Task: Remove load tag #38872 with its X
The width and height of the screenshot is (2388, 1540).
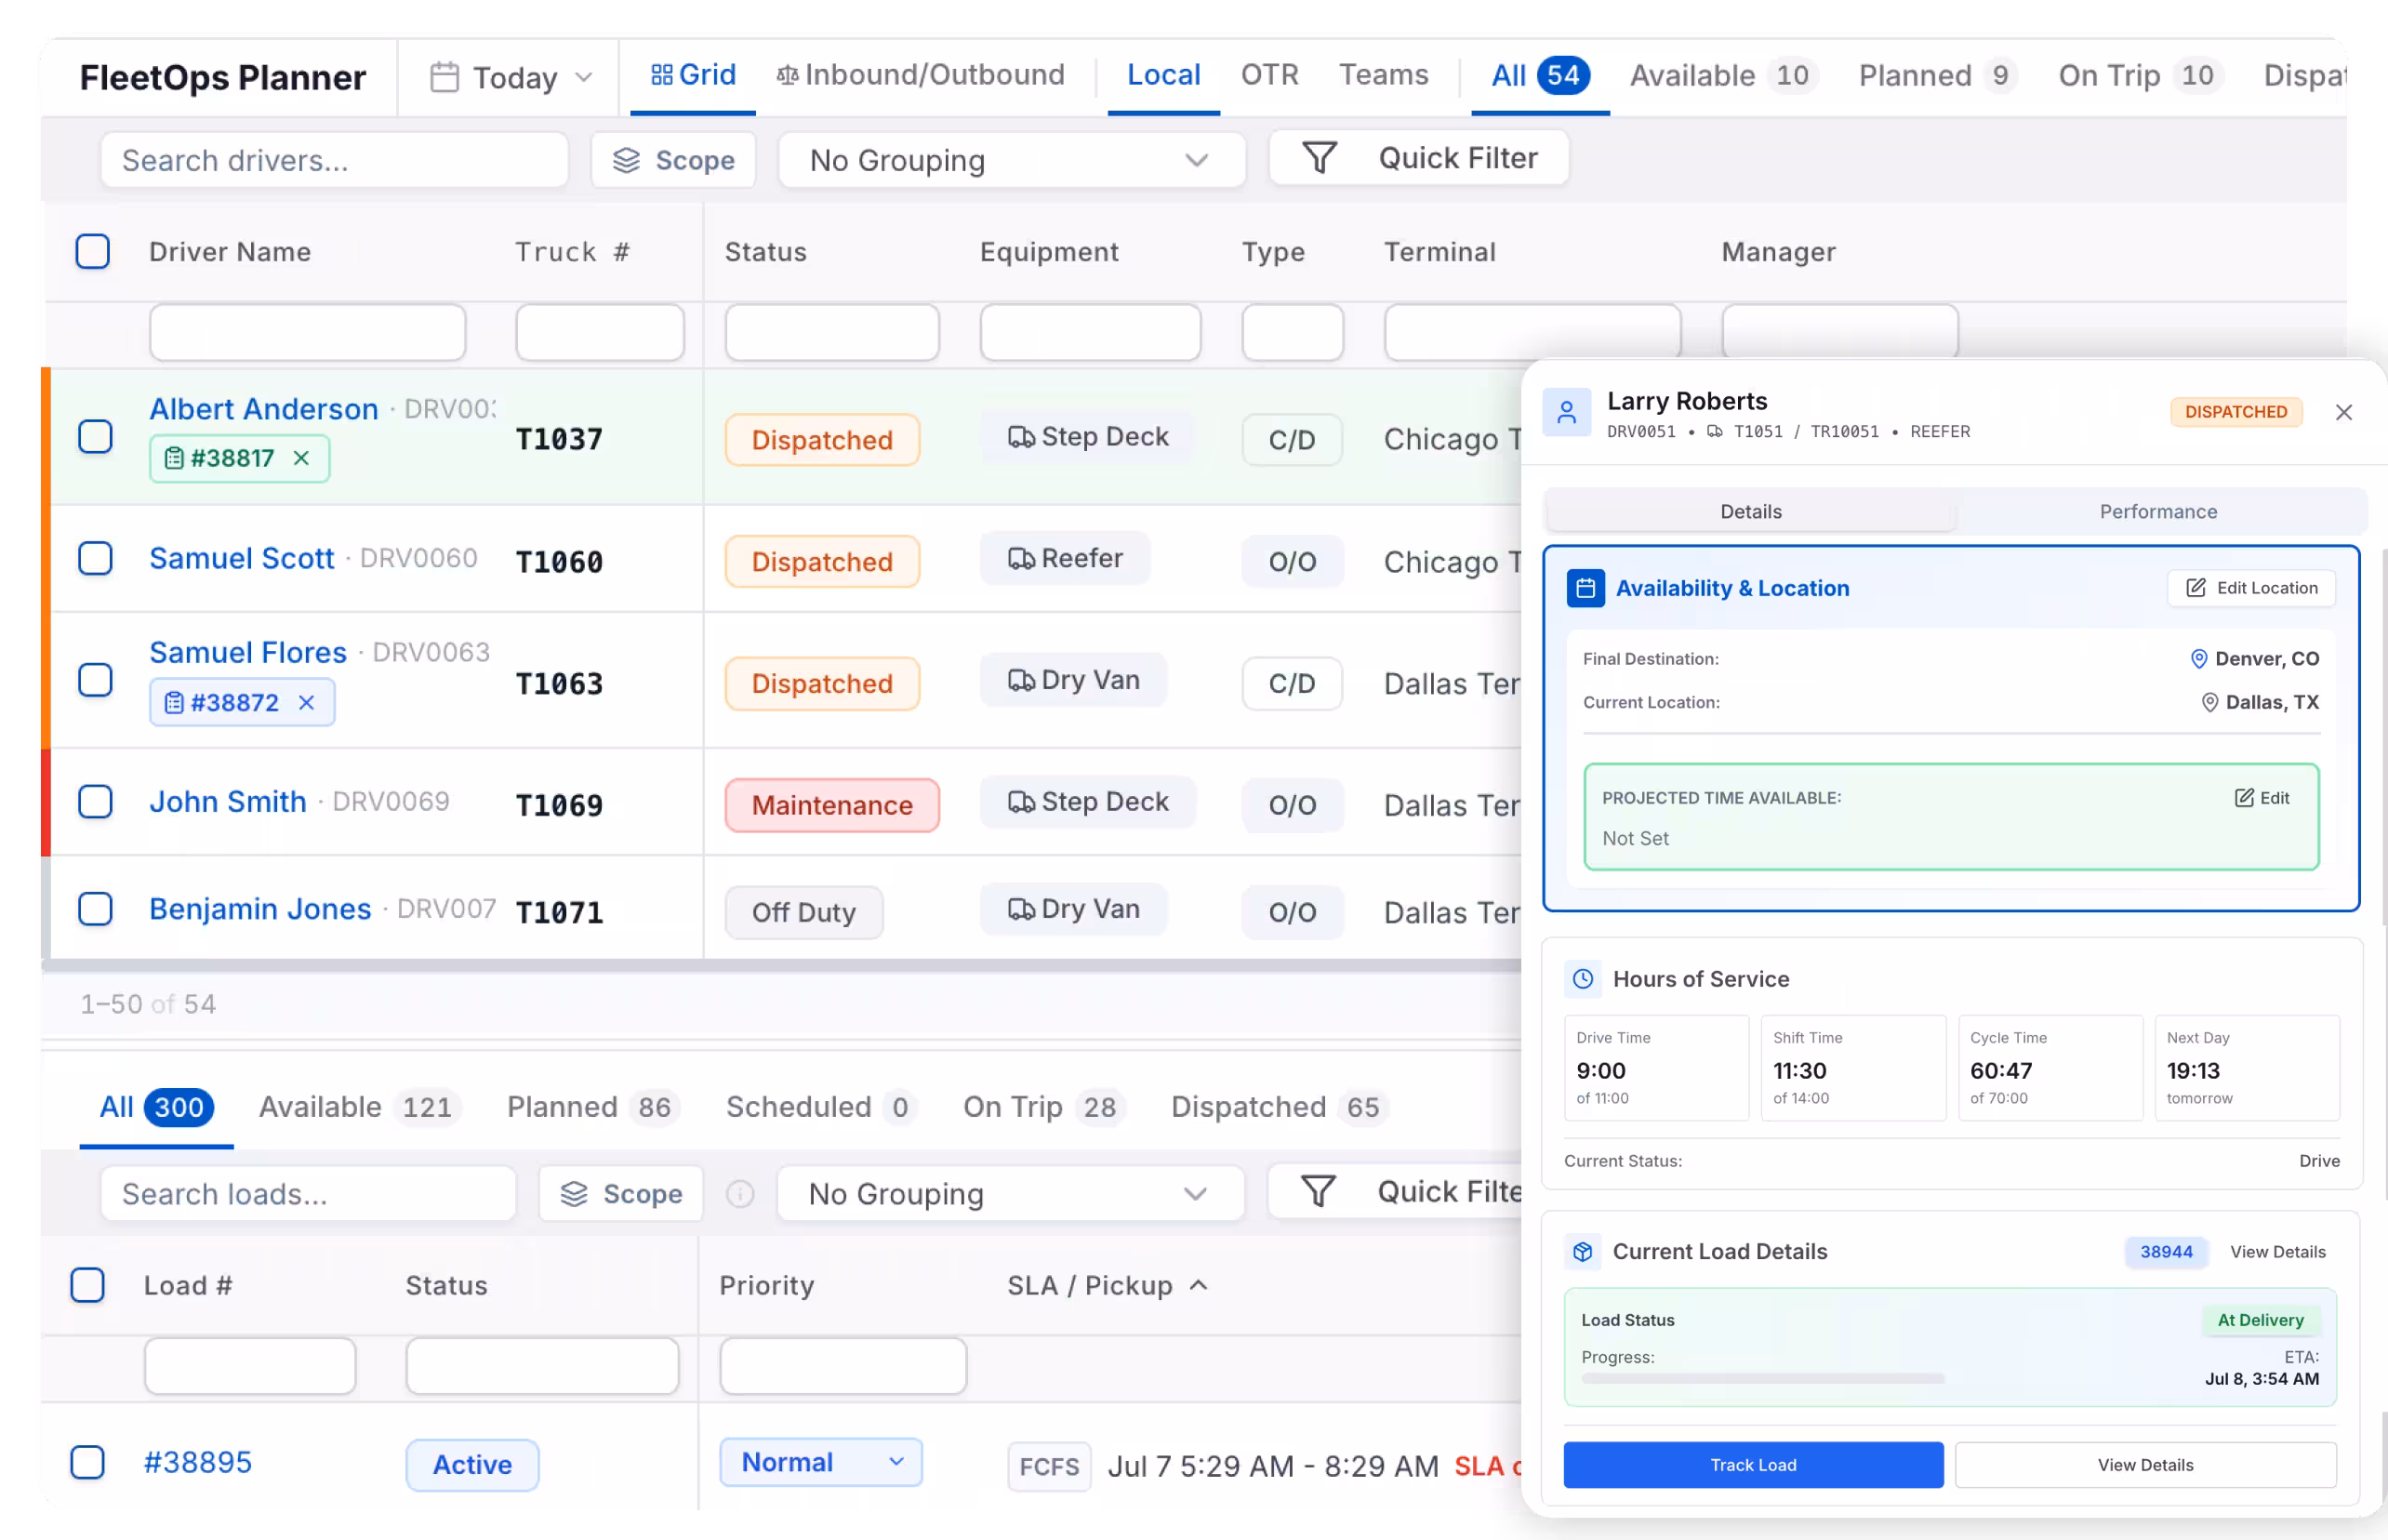Action: coord(306,703)
